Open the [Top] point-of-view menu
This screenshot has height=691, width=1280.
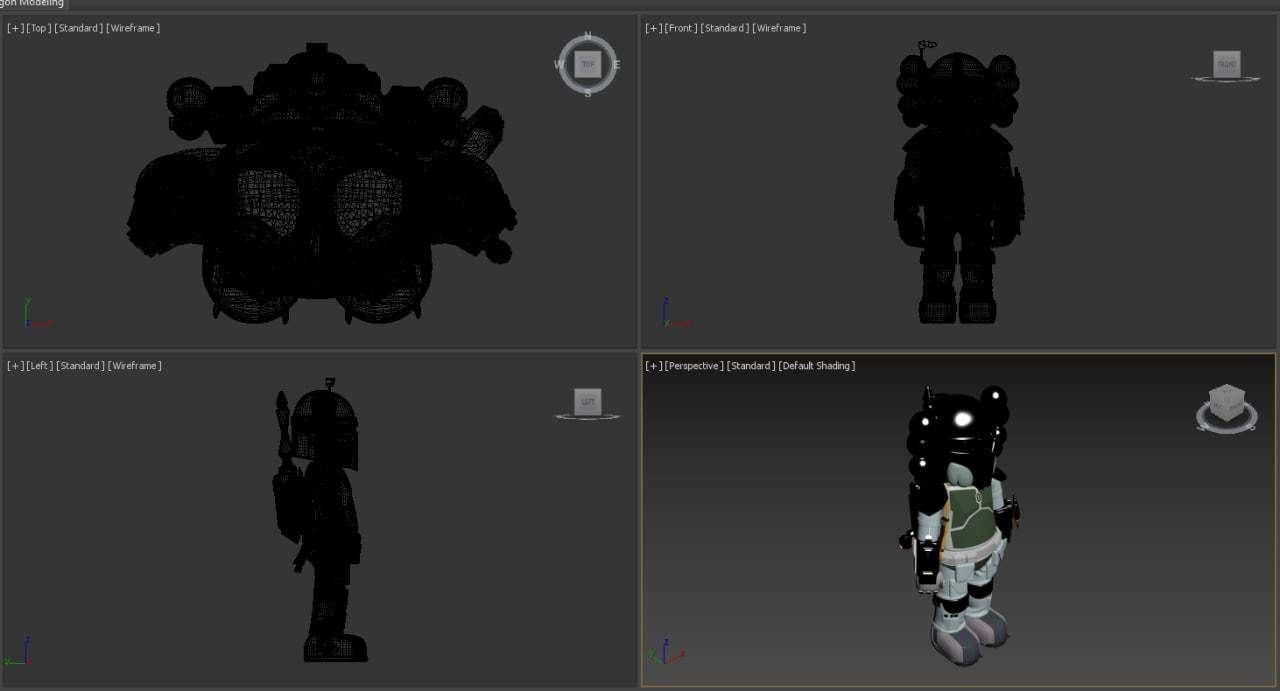(38, 28)
